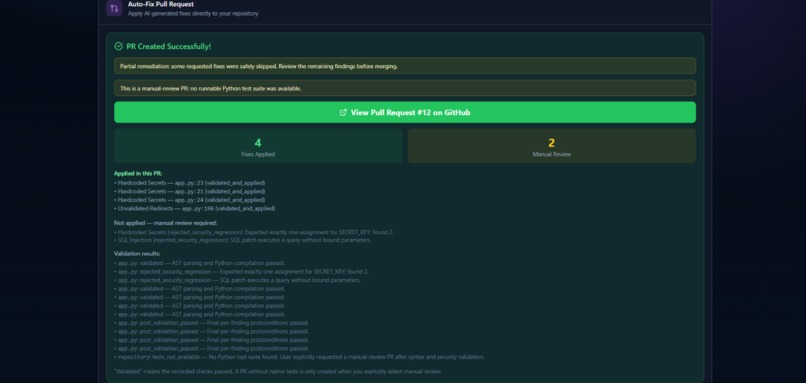Select the 2 Manual Review card

(552, 146)
